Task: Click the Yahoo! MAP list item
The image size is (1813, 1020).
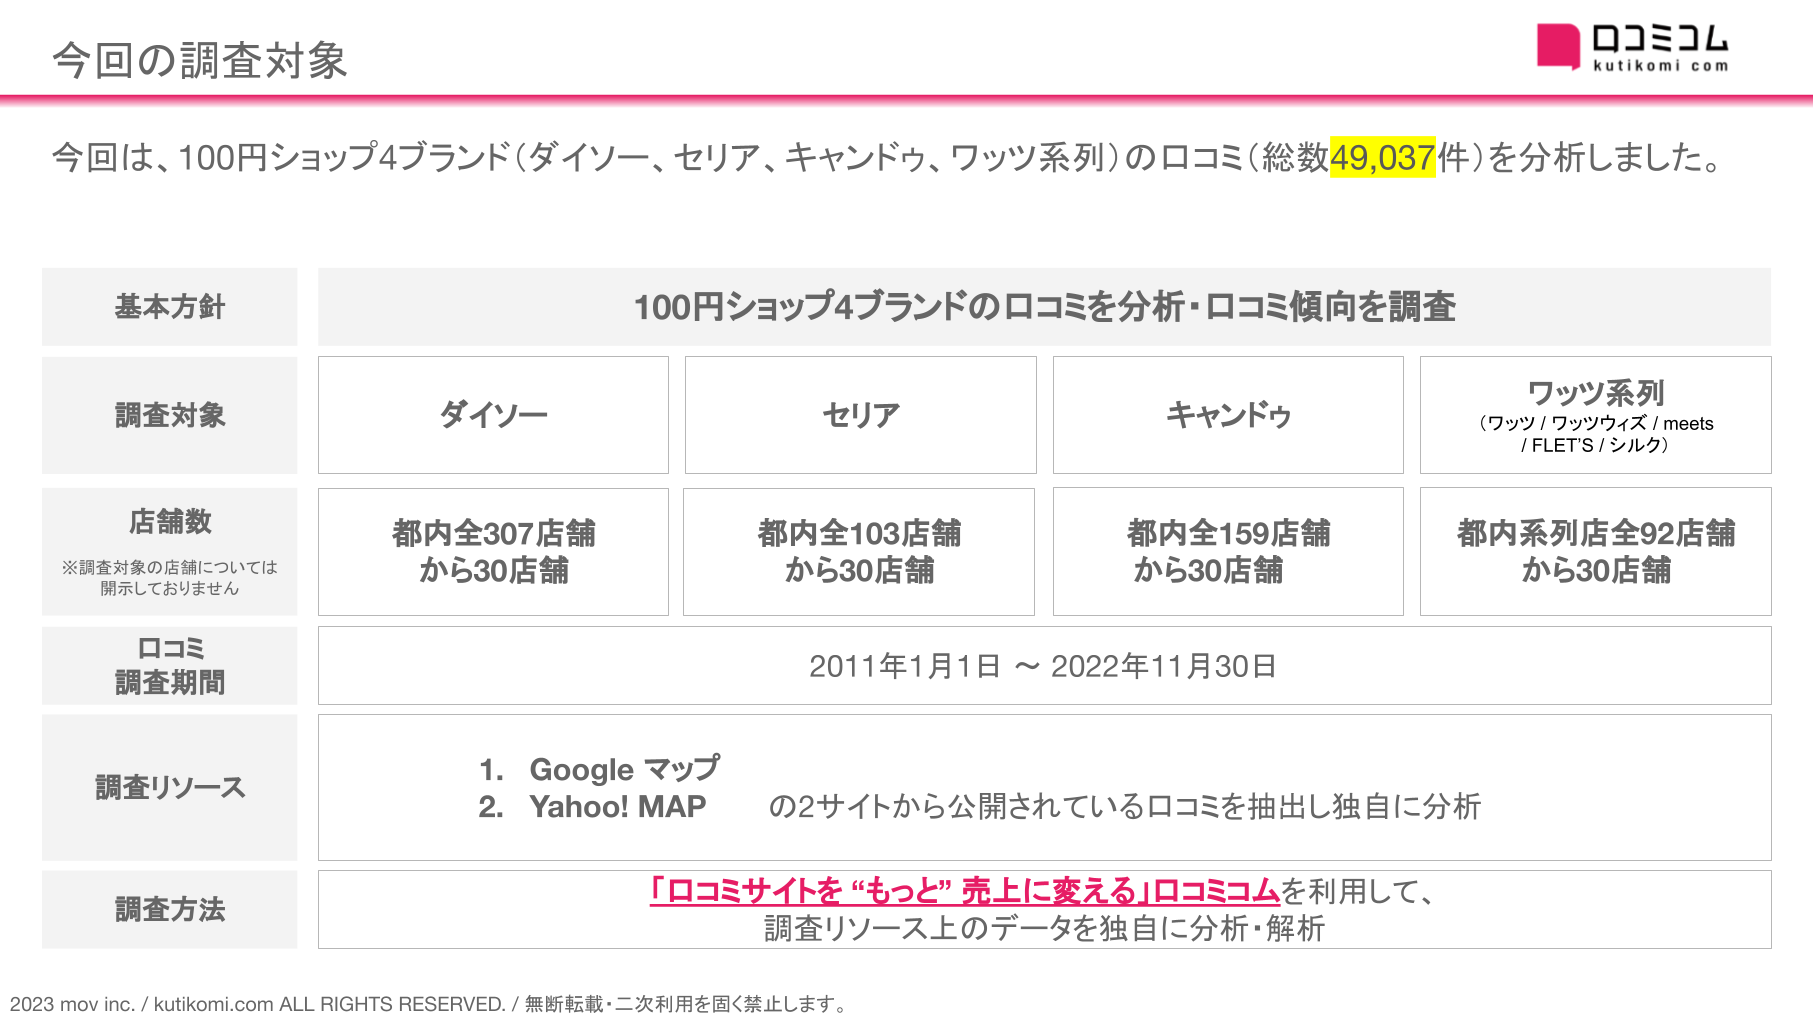Action: pyautogui.click(x=592, y=806)
